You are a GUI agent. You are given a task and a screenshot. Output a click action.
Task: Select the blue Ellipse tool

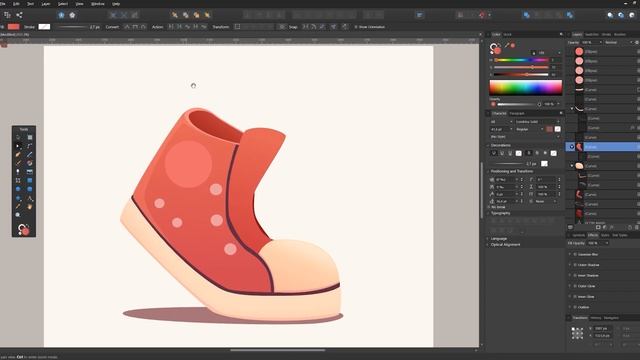tap(18, 189)
